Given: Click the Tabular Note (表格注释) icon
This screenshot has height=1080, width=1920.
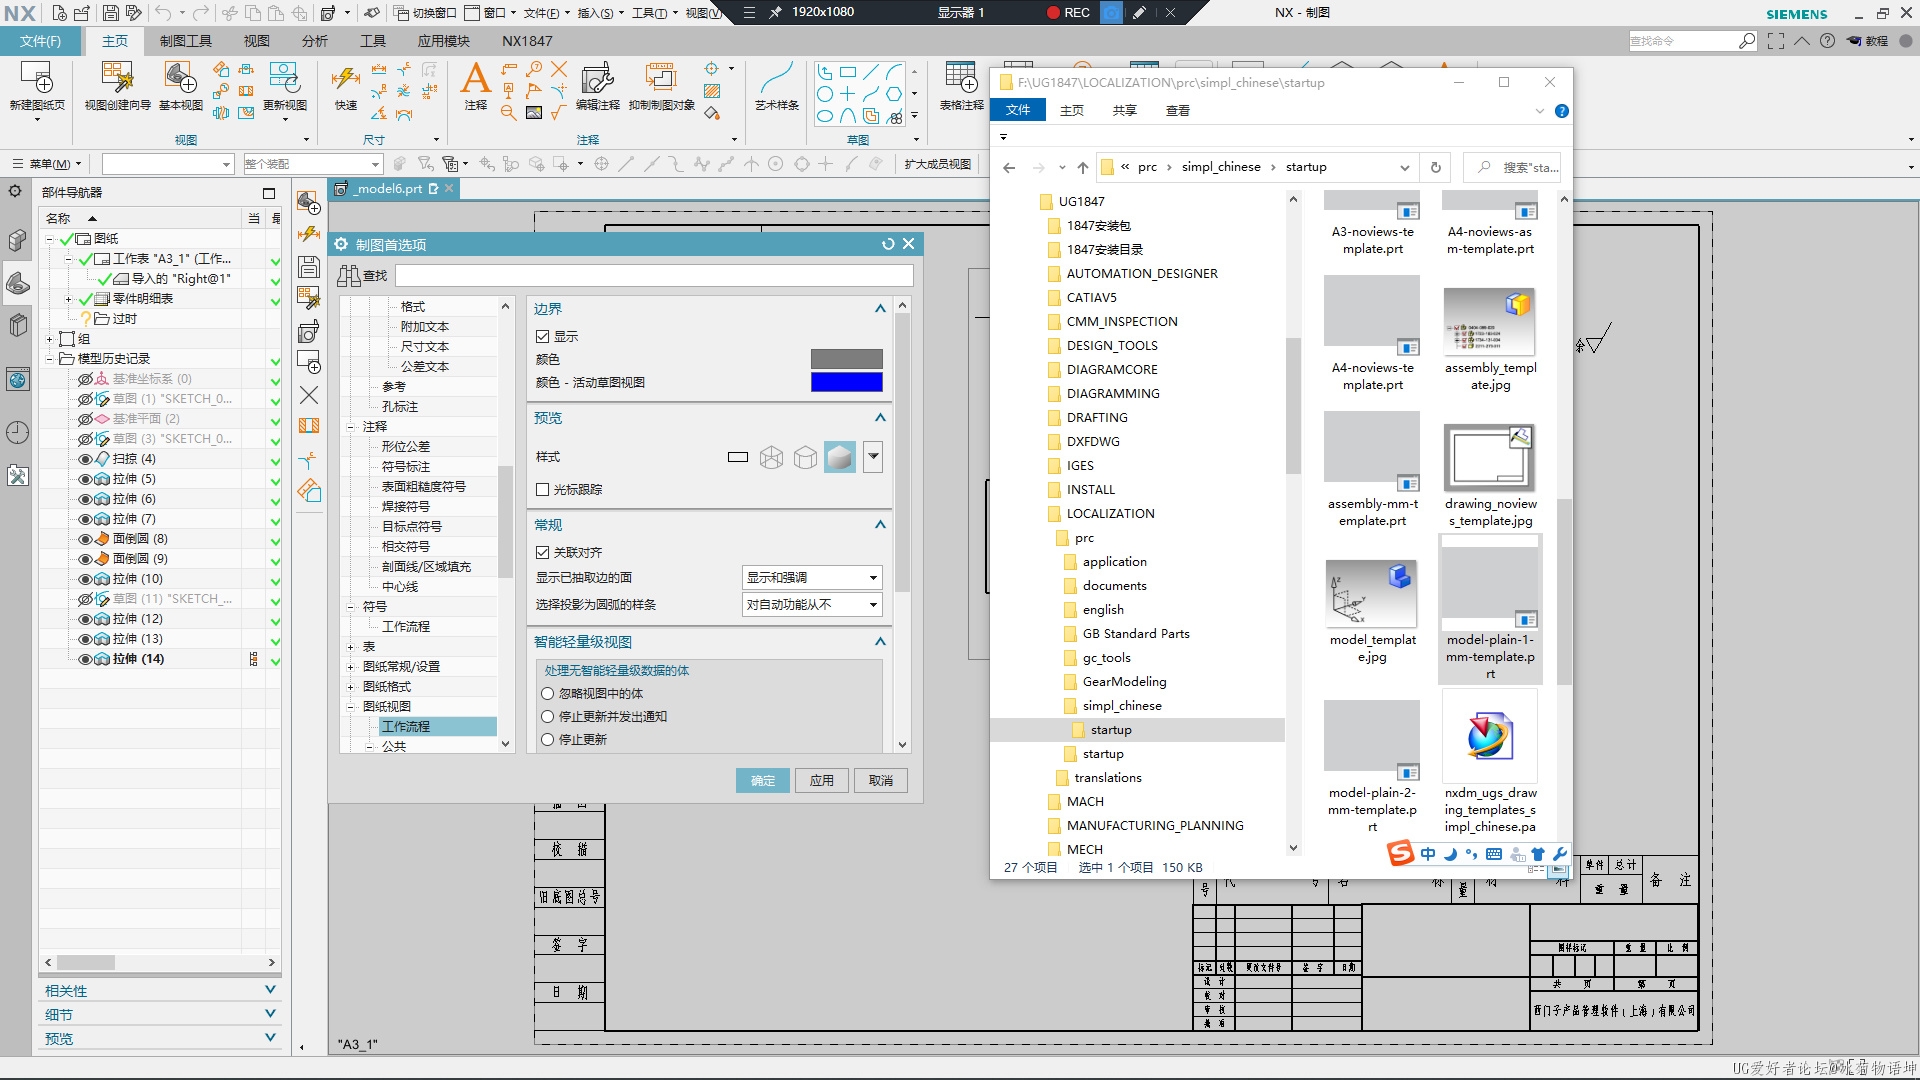Looking at the screenshot, I should [961, 78].
